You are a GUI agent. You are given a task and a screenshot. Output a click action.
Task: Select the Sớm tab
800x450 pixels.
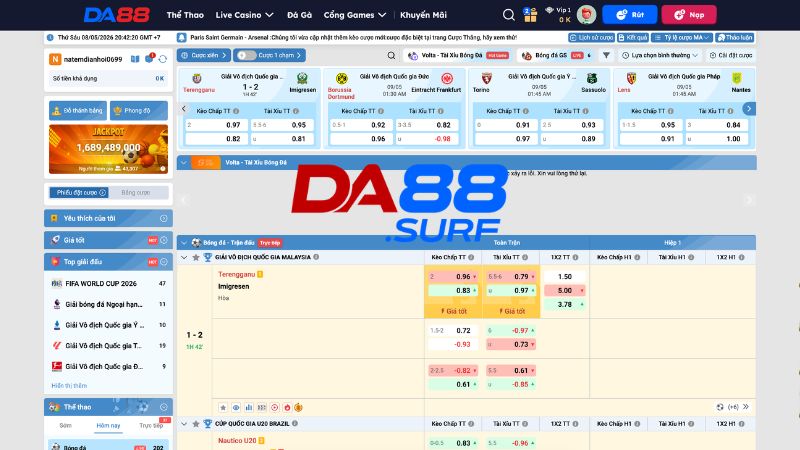pyautogui.click(x=65, y=426)
